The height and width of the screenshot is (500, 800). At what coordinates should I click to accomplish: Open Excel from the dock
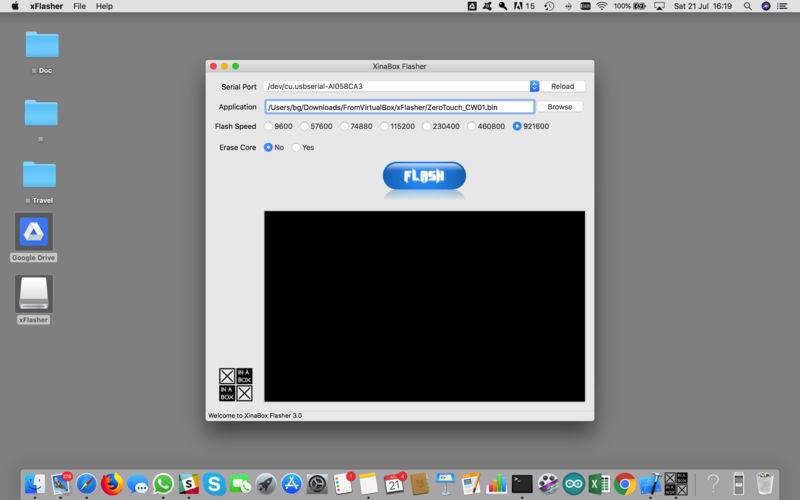point(599,484)
